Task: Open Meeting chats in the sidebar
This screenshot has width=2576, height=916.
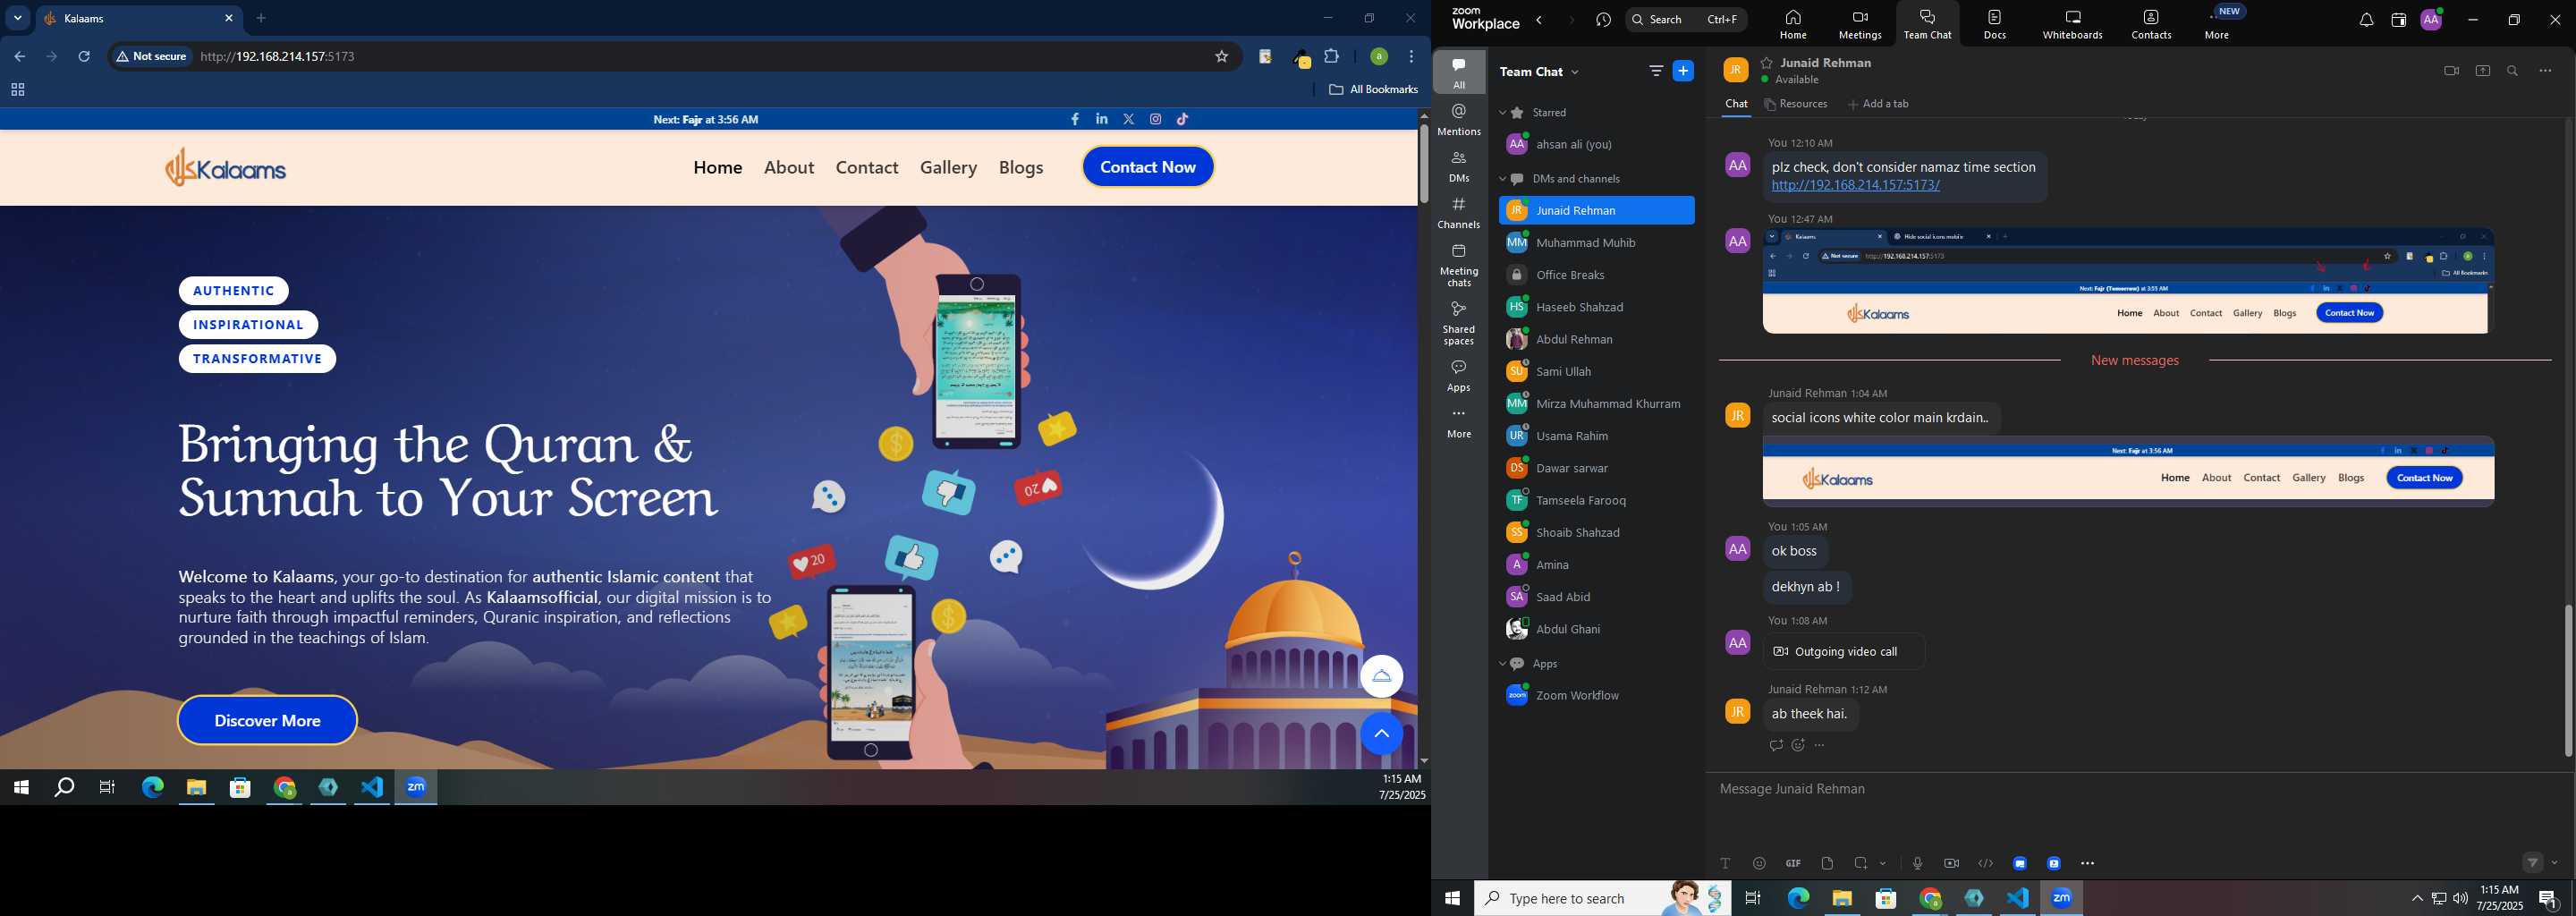Action: [1459, 265]
